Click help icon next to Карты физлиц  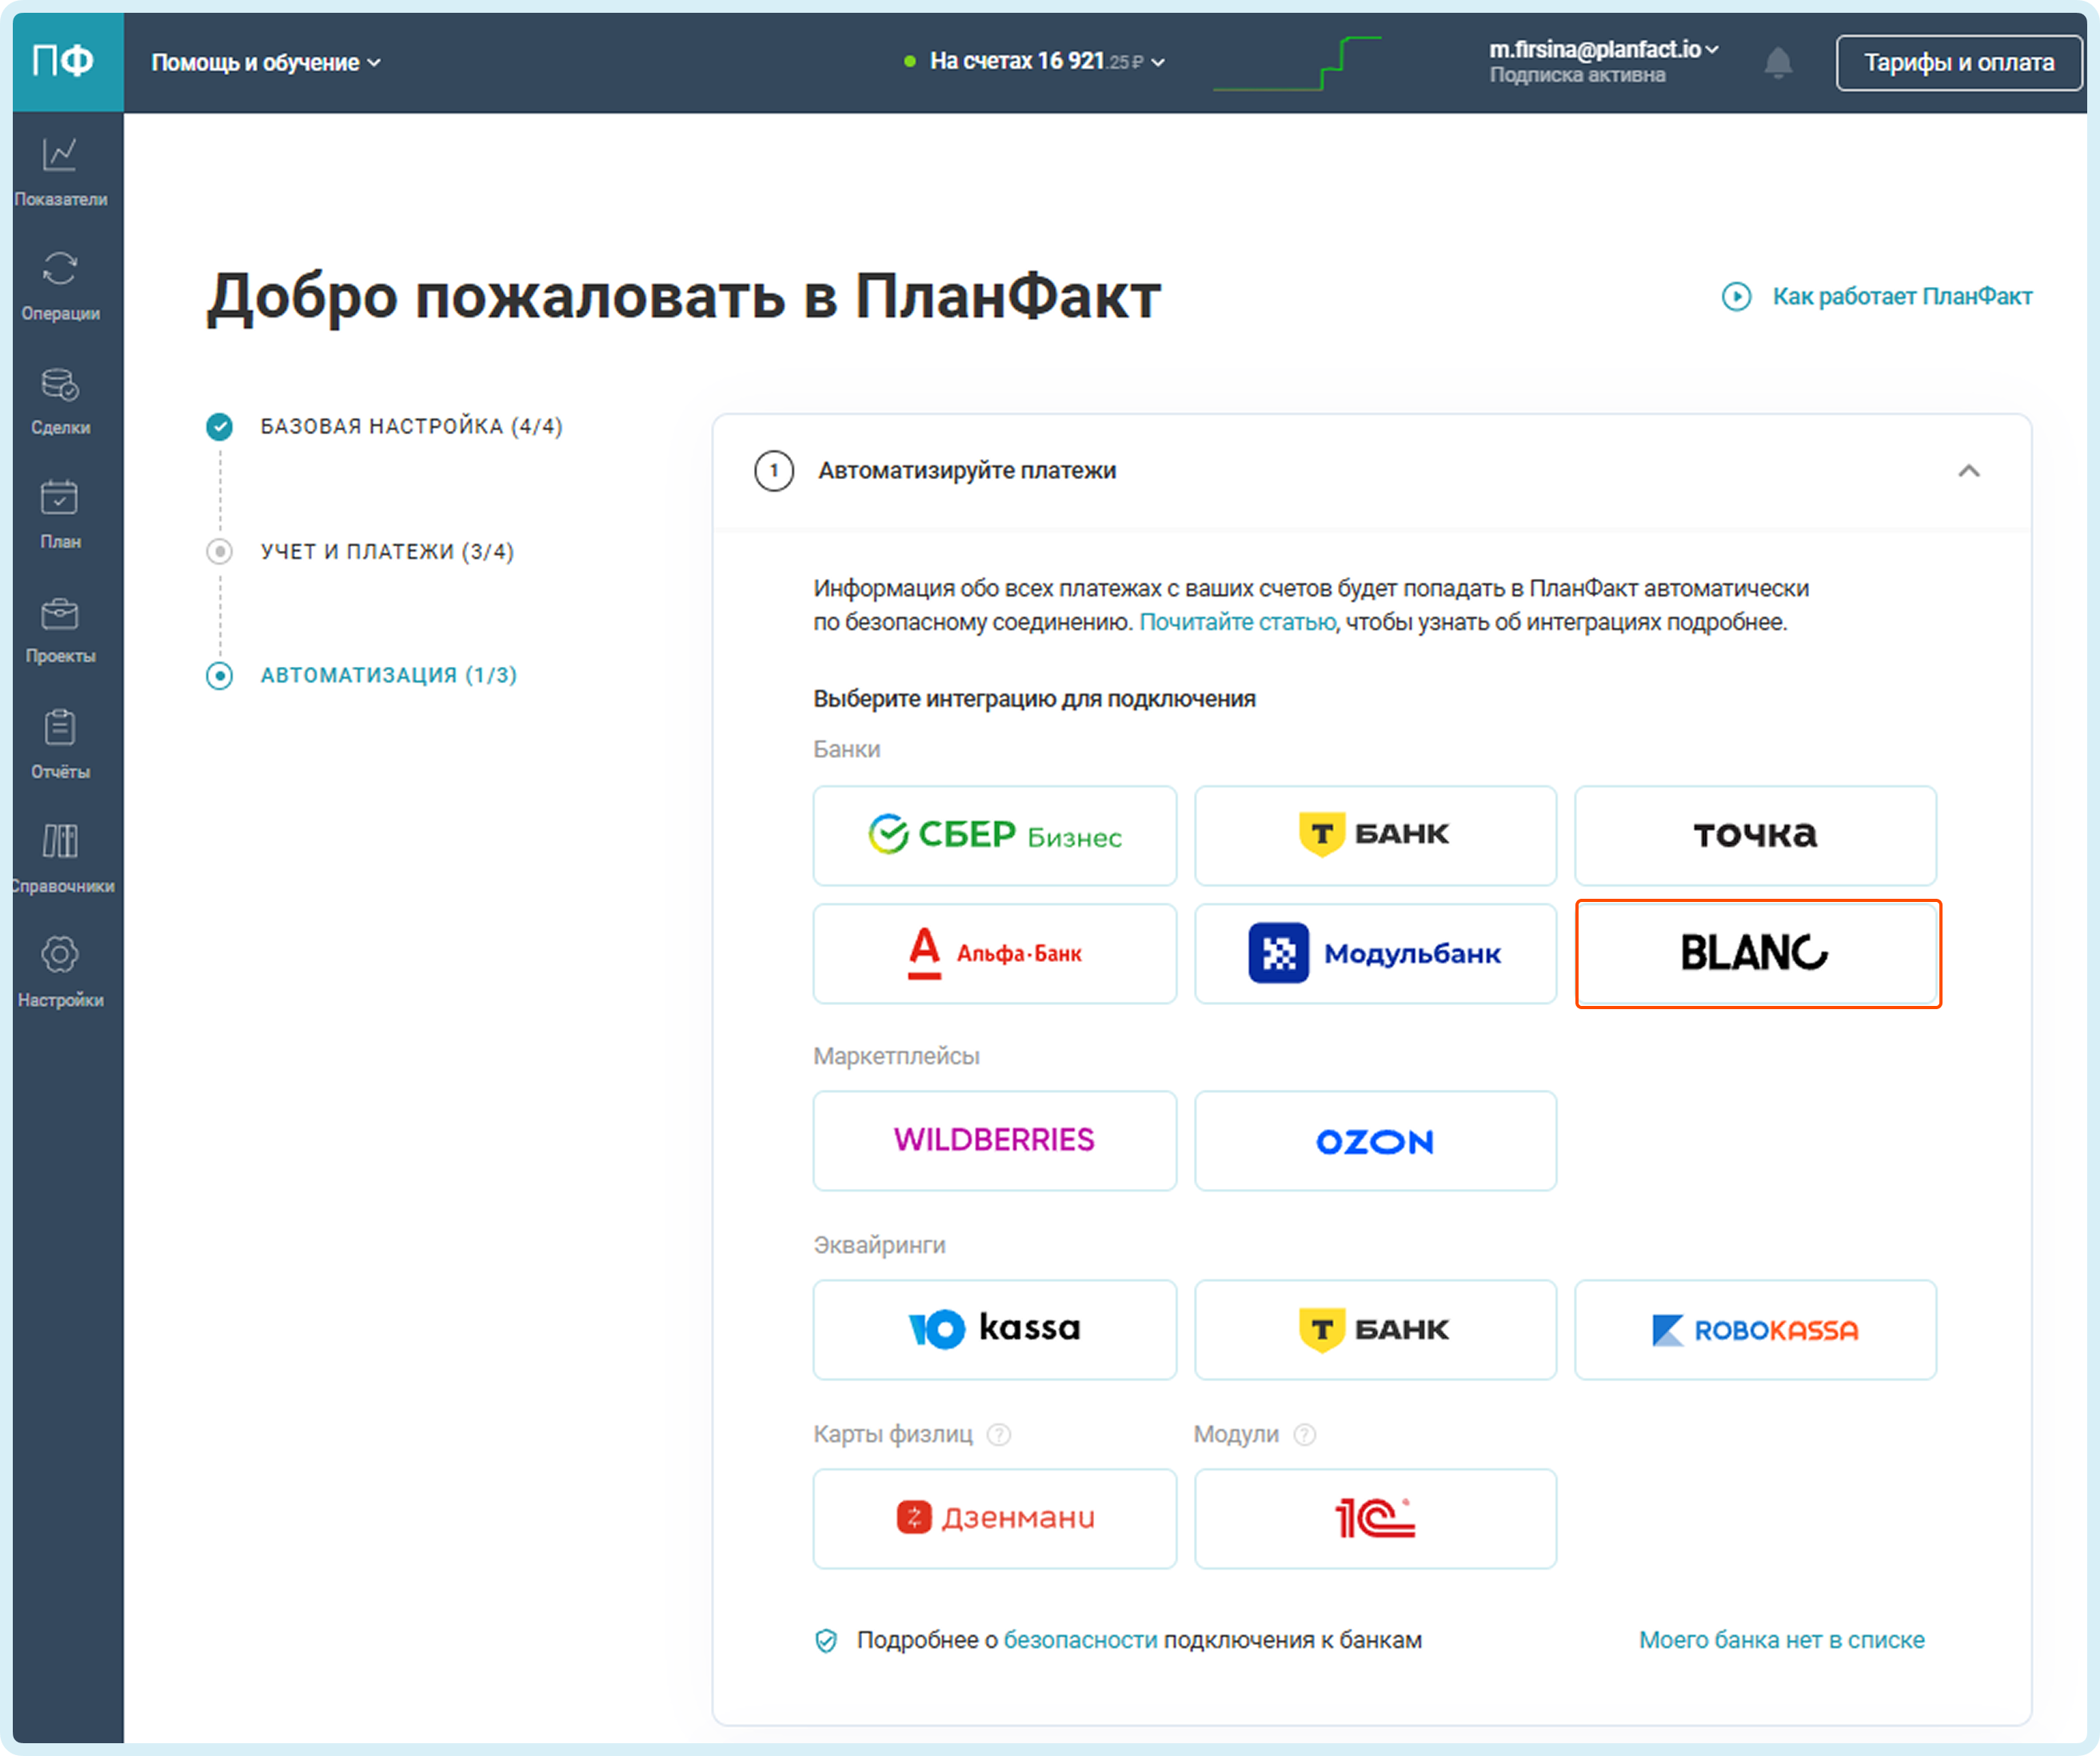[999, 1434]
